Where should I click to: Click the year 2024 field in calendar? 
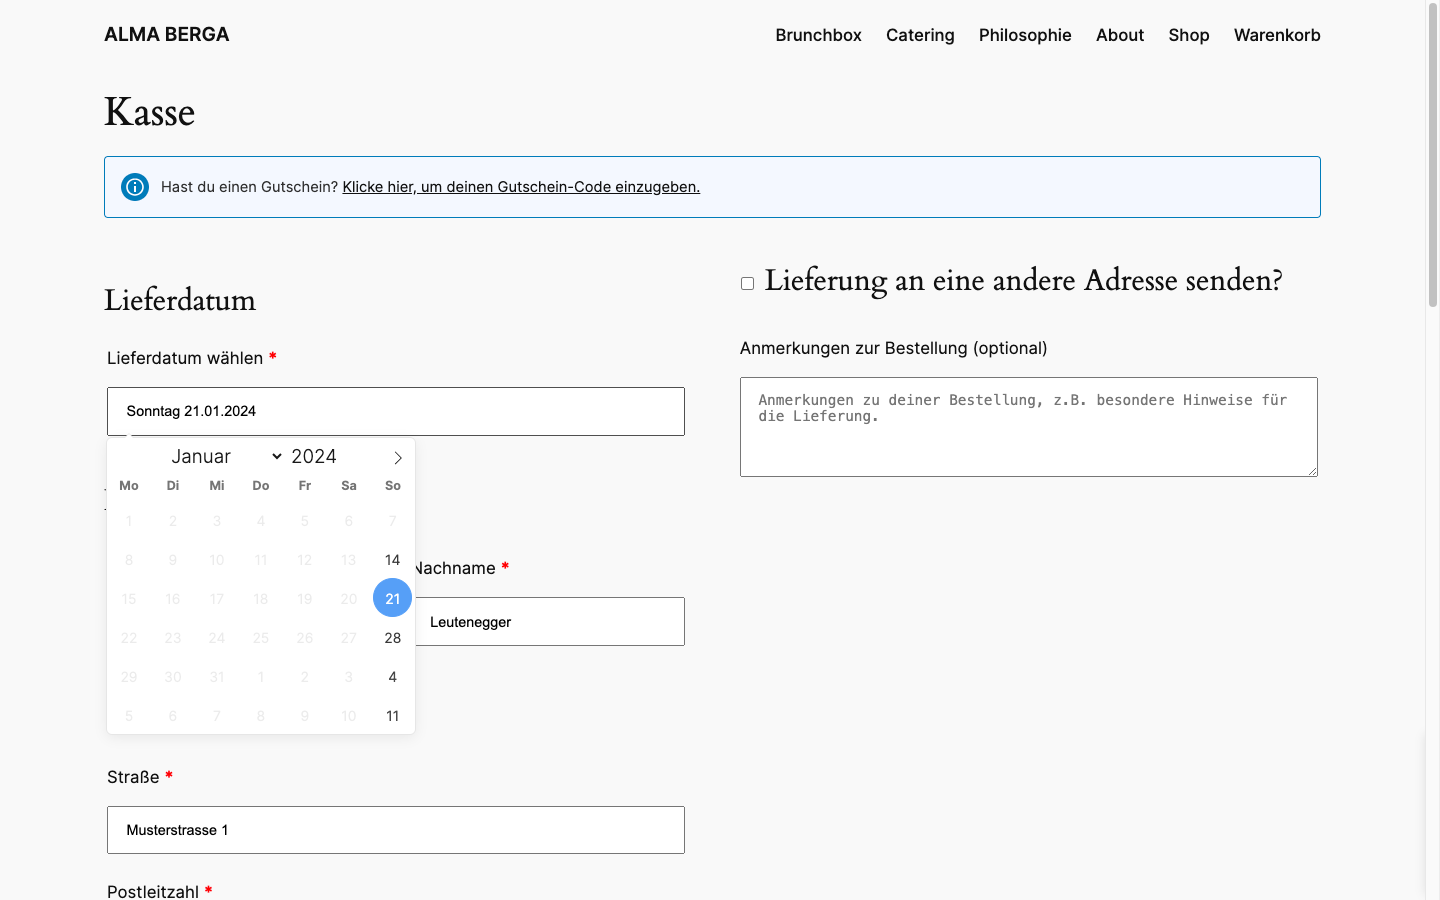[x=314, y=457]
